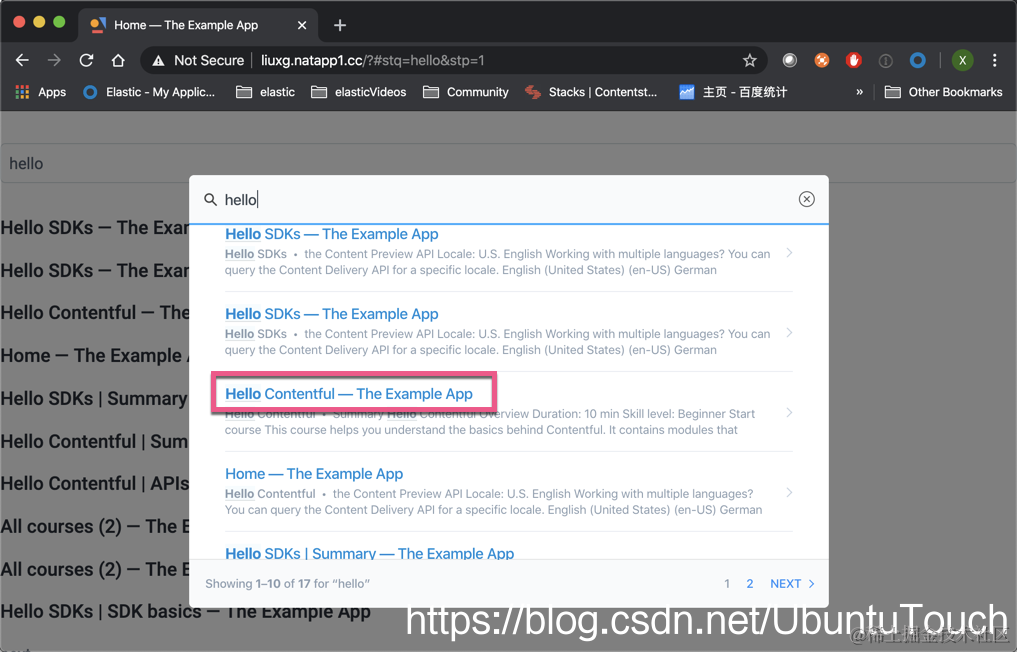This screenshot has width=1017, height=652.
Task: Click the red hand blocker extension icon
Action: 854,60
